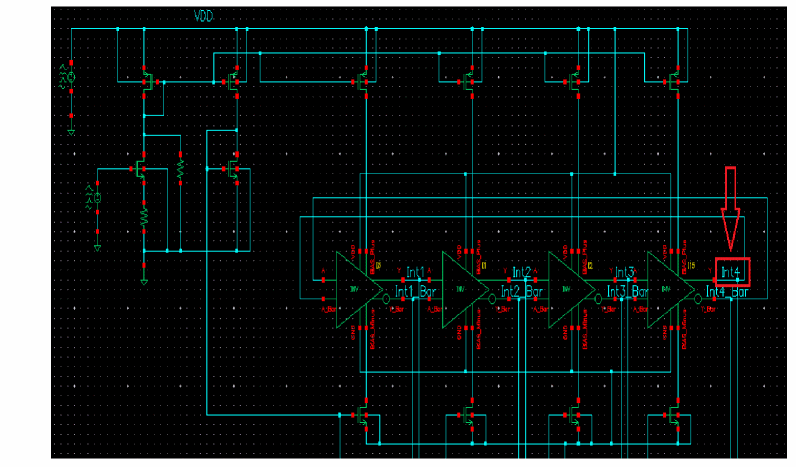
Task: Click the Int3 net label
Action: [x=625, y=272]
